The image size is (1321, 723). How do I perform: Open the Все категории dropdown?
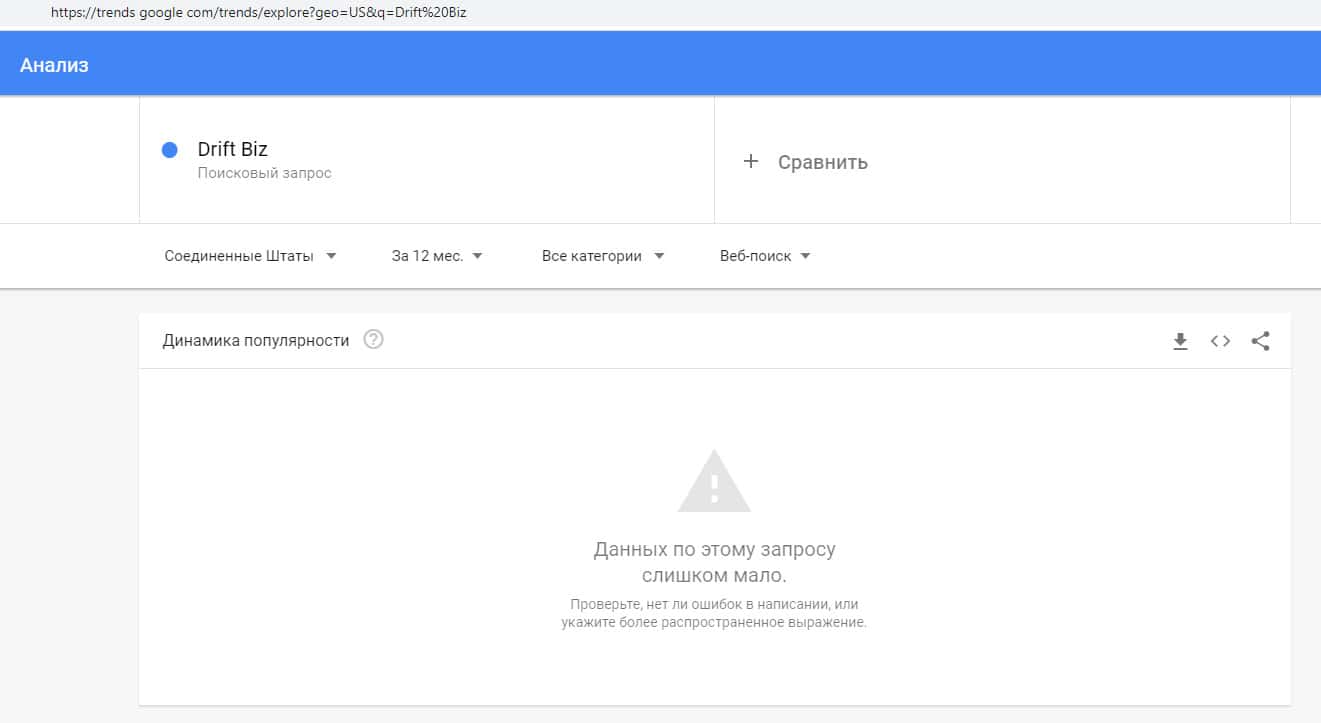pyautogui.click(x=603, y=256)
